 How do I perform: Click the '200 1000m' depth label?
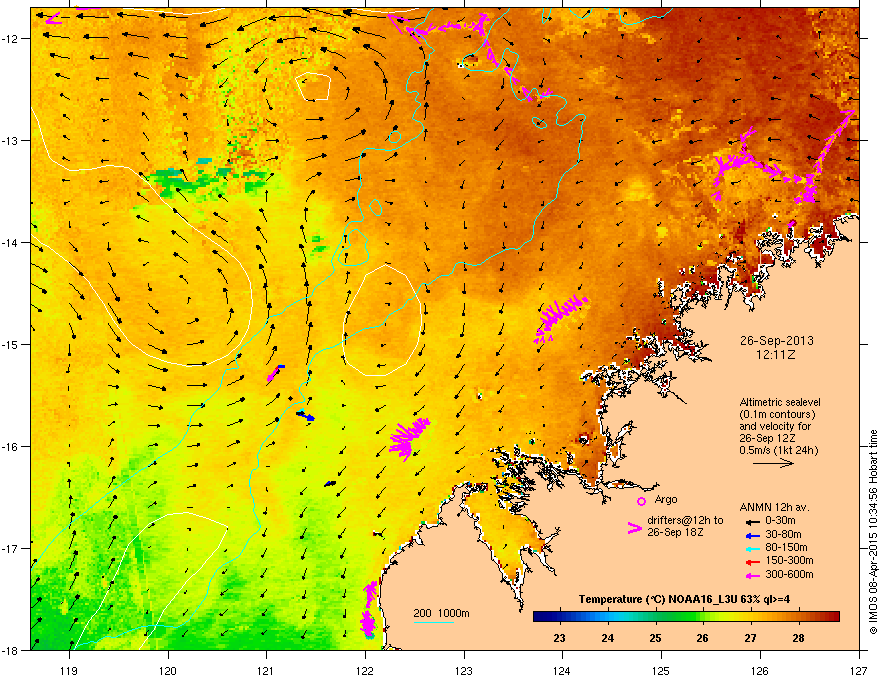coord(442,613)
